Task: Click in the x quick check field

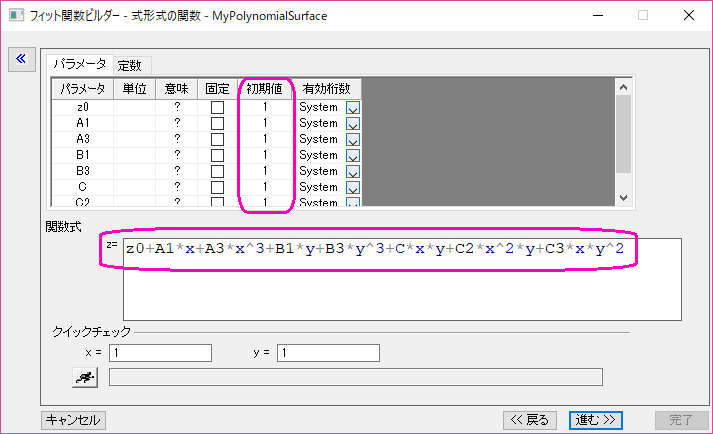Action: [x=160, y=353]
